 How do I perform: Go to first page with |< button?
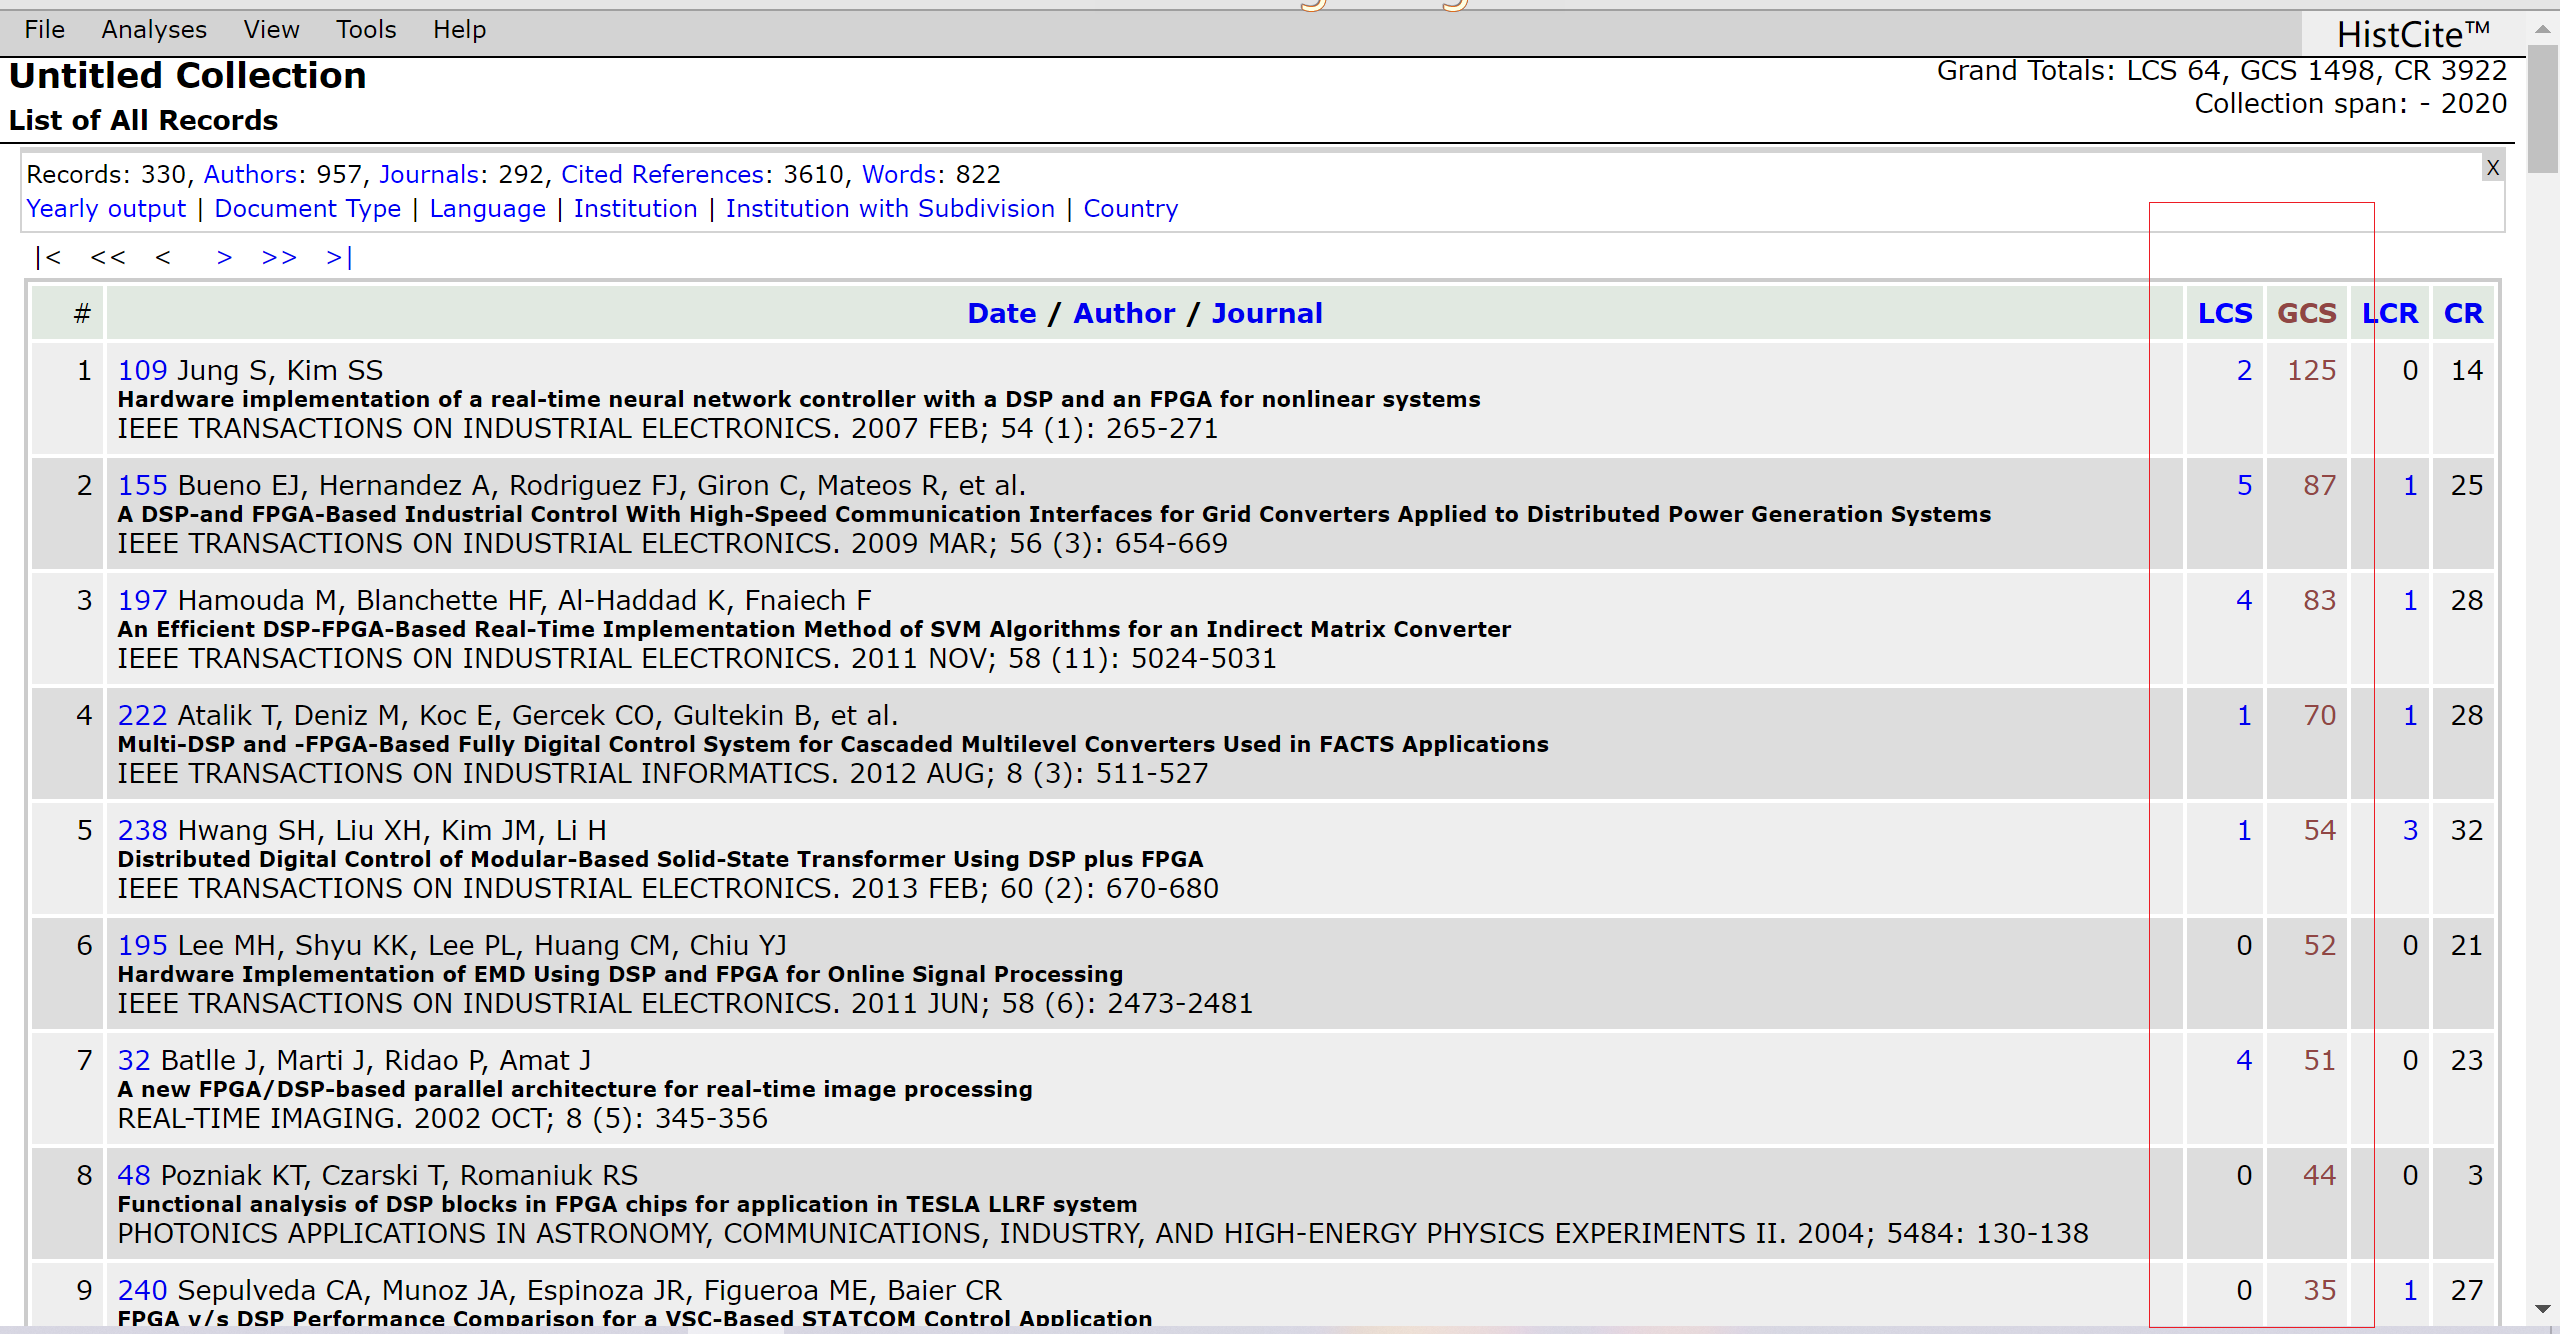pos(48,257)
